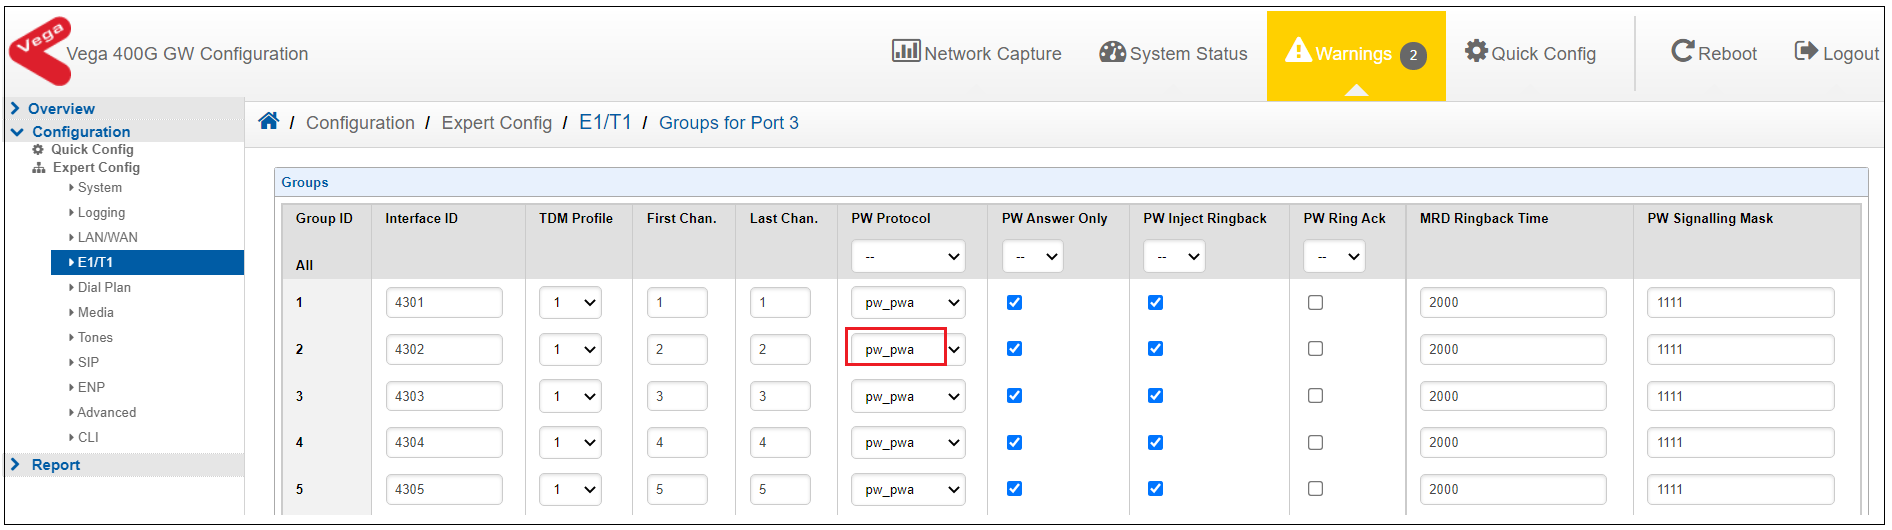Enable PW Ring Ack for group 1

coord(1315,302)
